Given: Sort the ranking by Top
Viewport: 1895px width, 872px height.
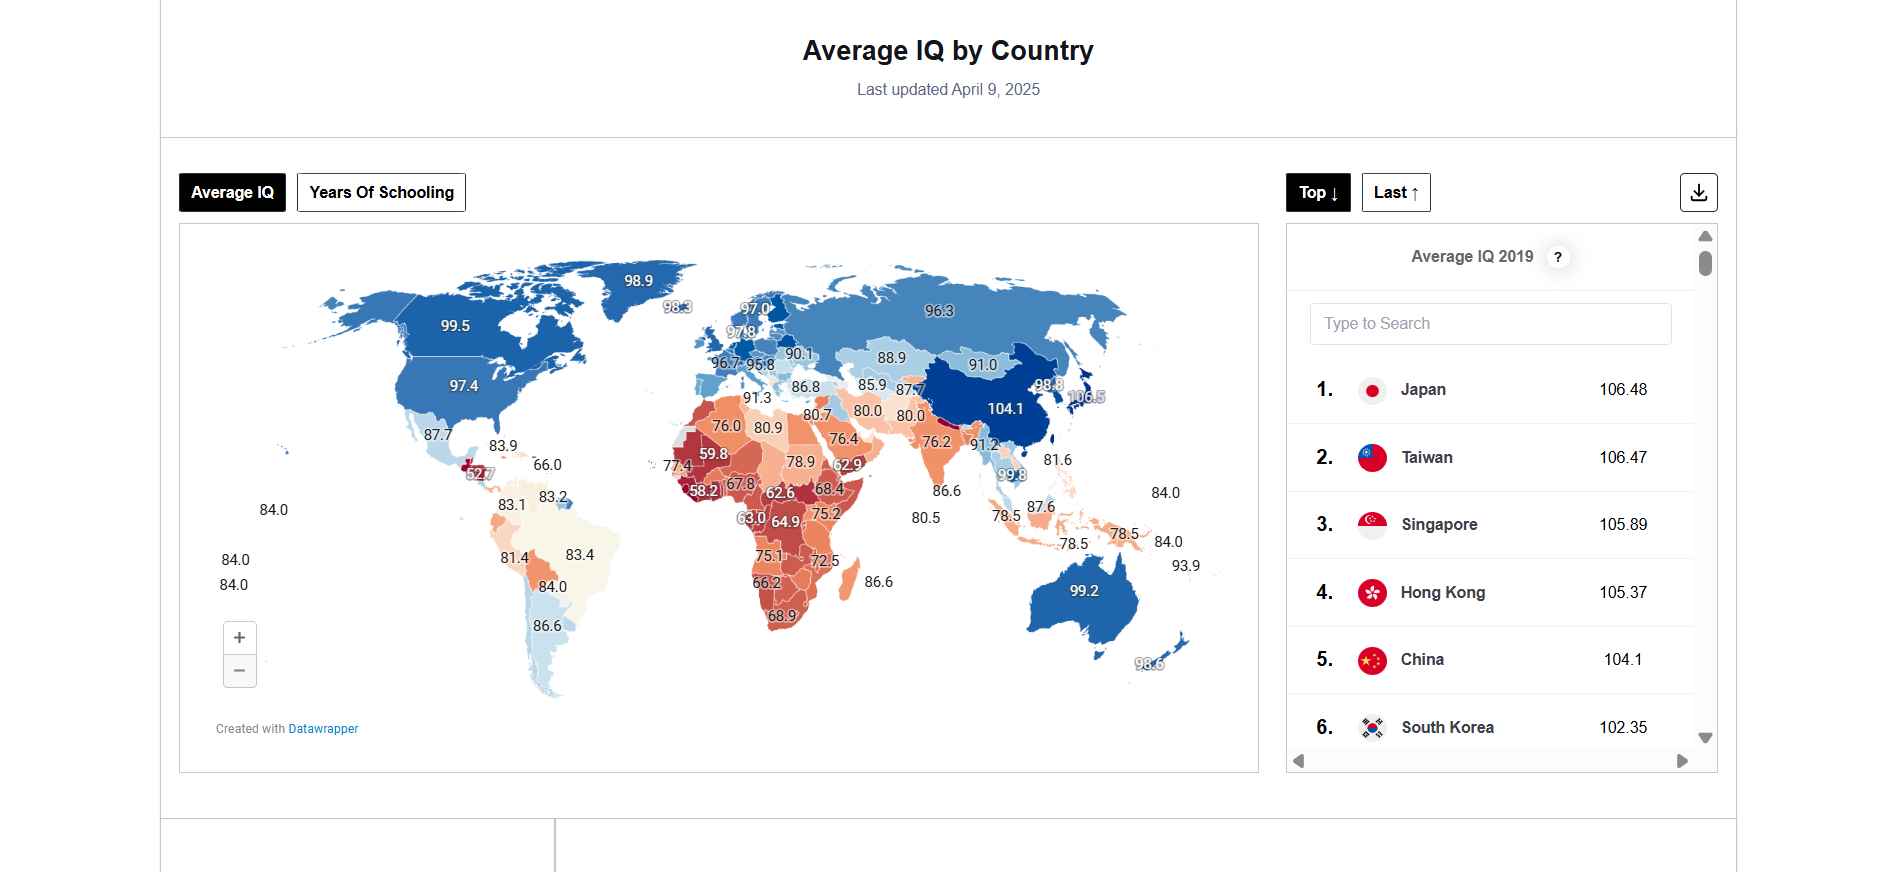Looking at the screenshot, I should coord(1317,192).
